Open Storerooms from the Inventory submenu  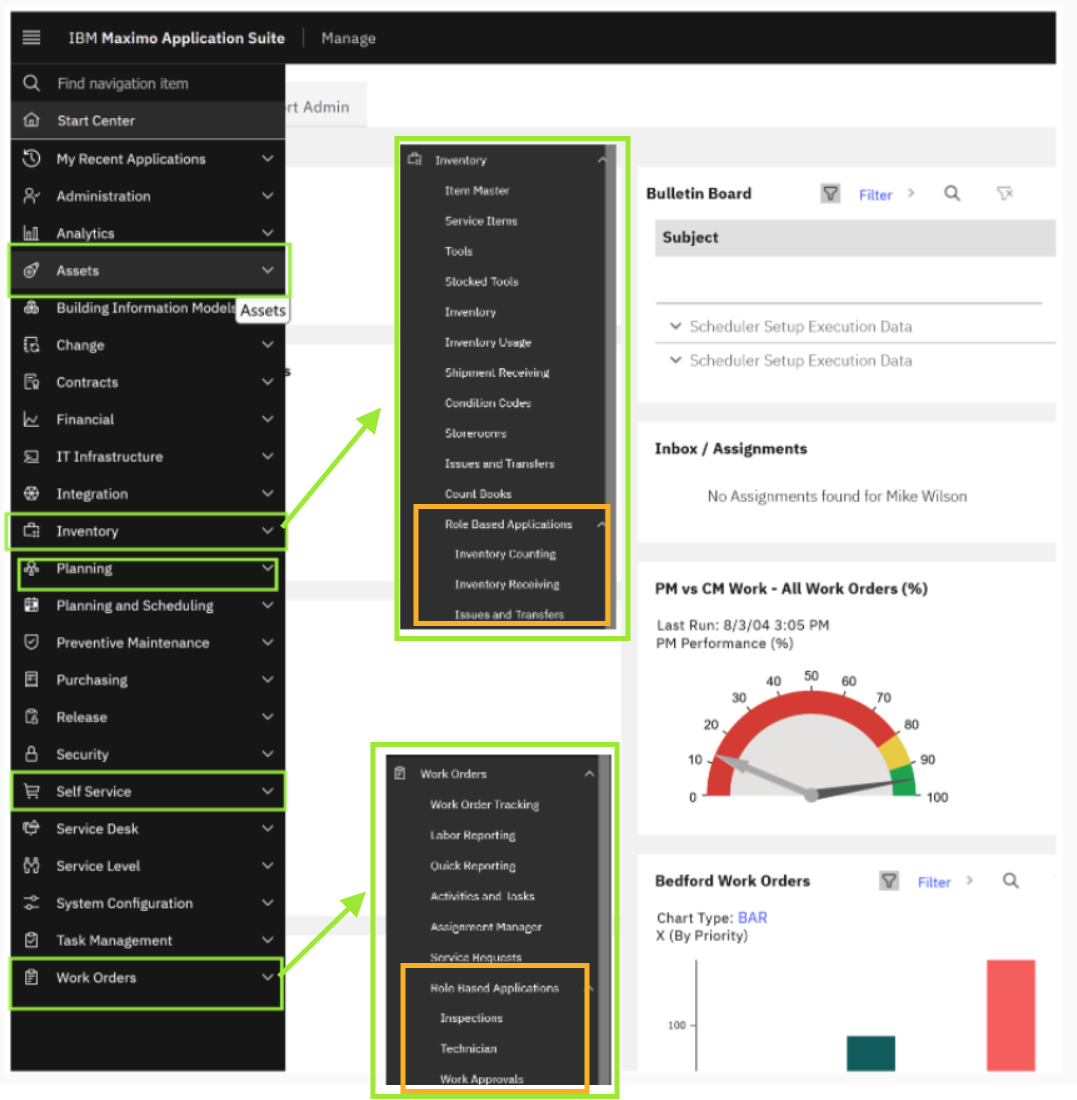(476, 434)
